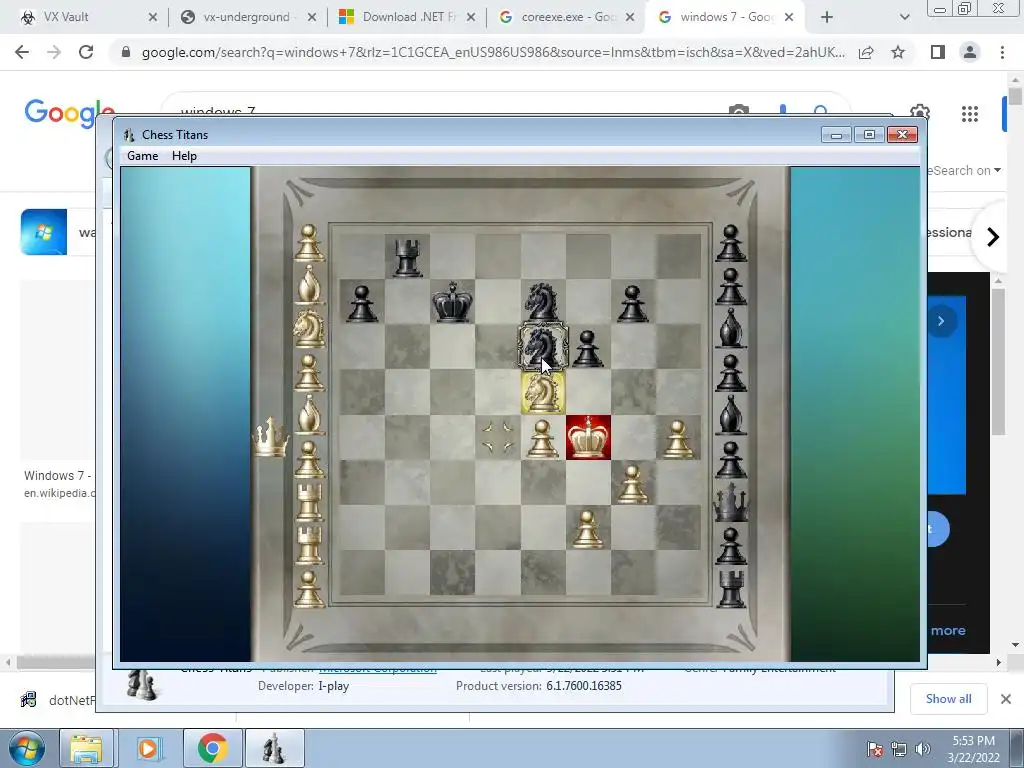Go back in Chrome
The image size is (1024, 768).
click(22, 52)
